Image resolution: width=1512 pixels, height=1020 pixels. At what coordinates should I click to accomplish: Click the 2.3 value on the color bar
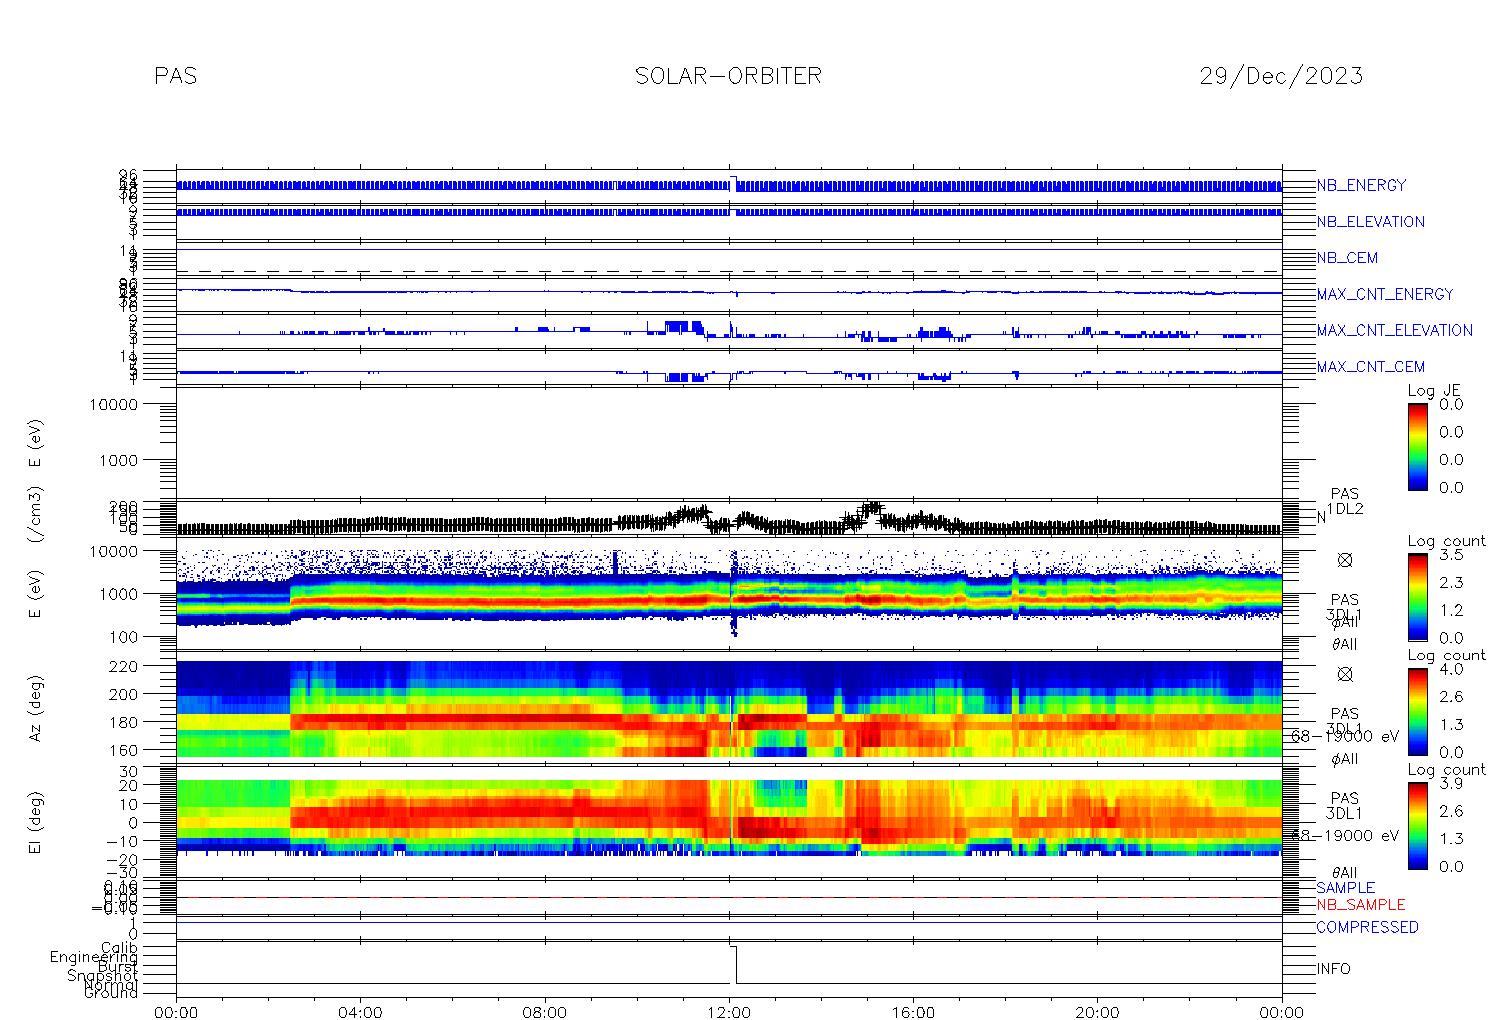tap(1451, 582)
